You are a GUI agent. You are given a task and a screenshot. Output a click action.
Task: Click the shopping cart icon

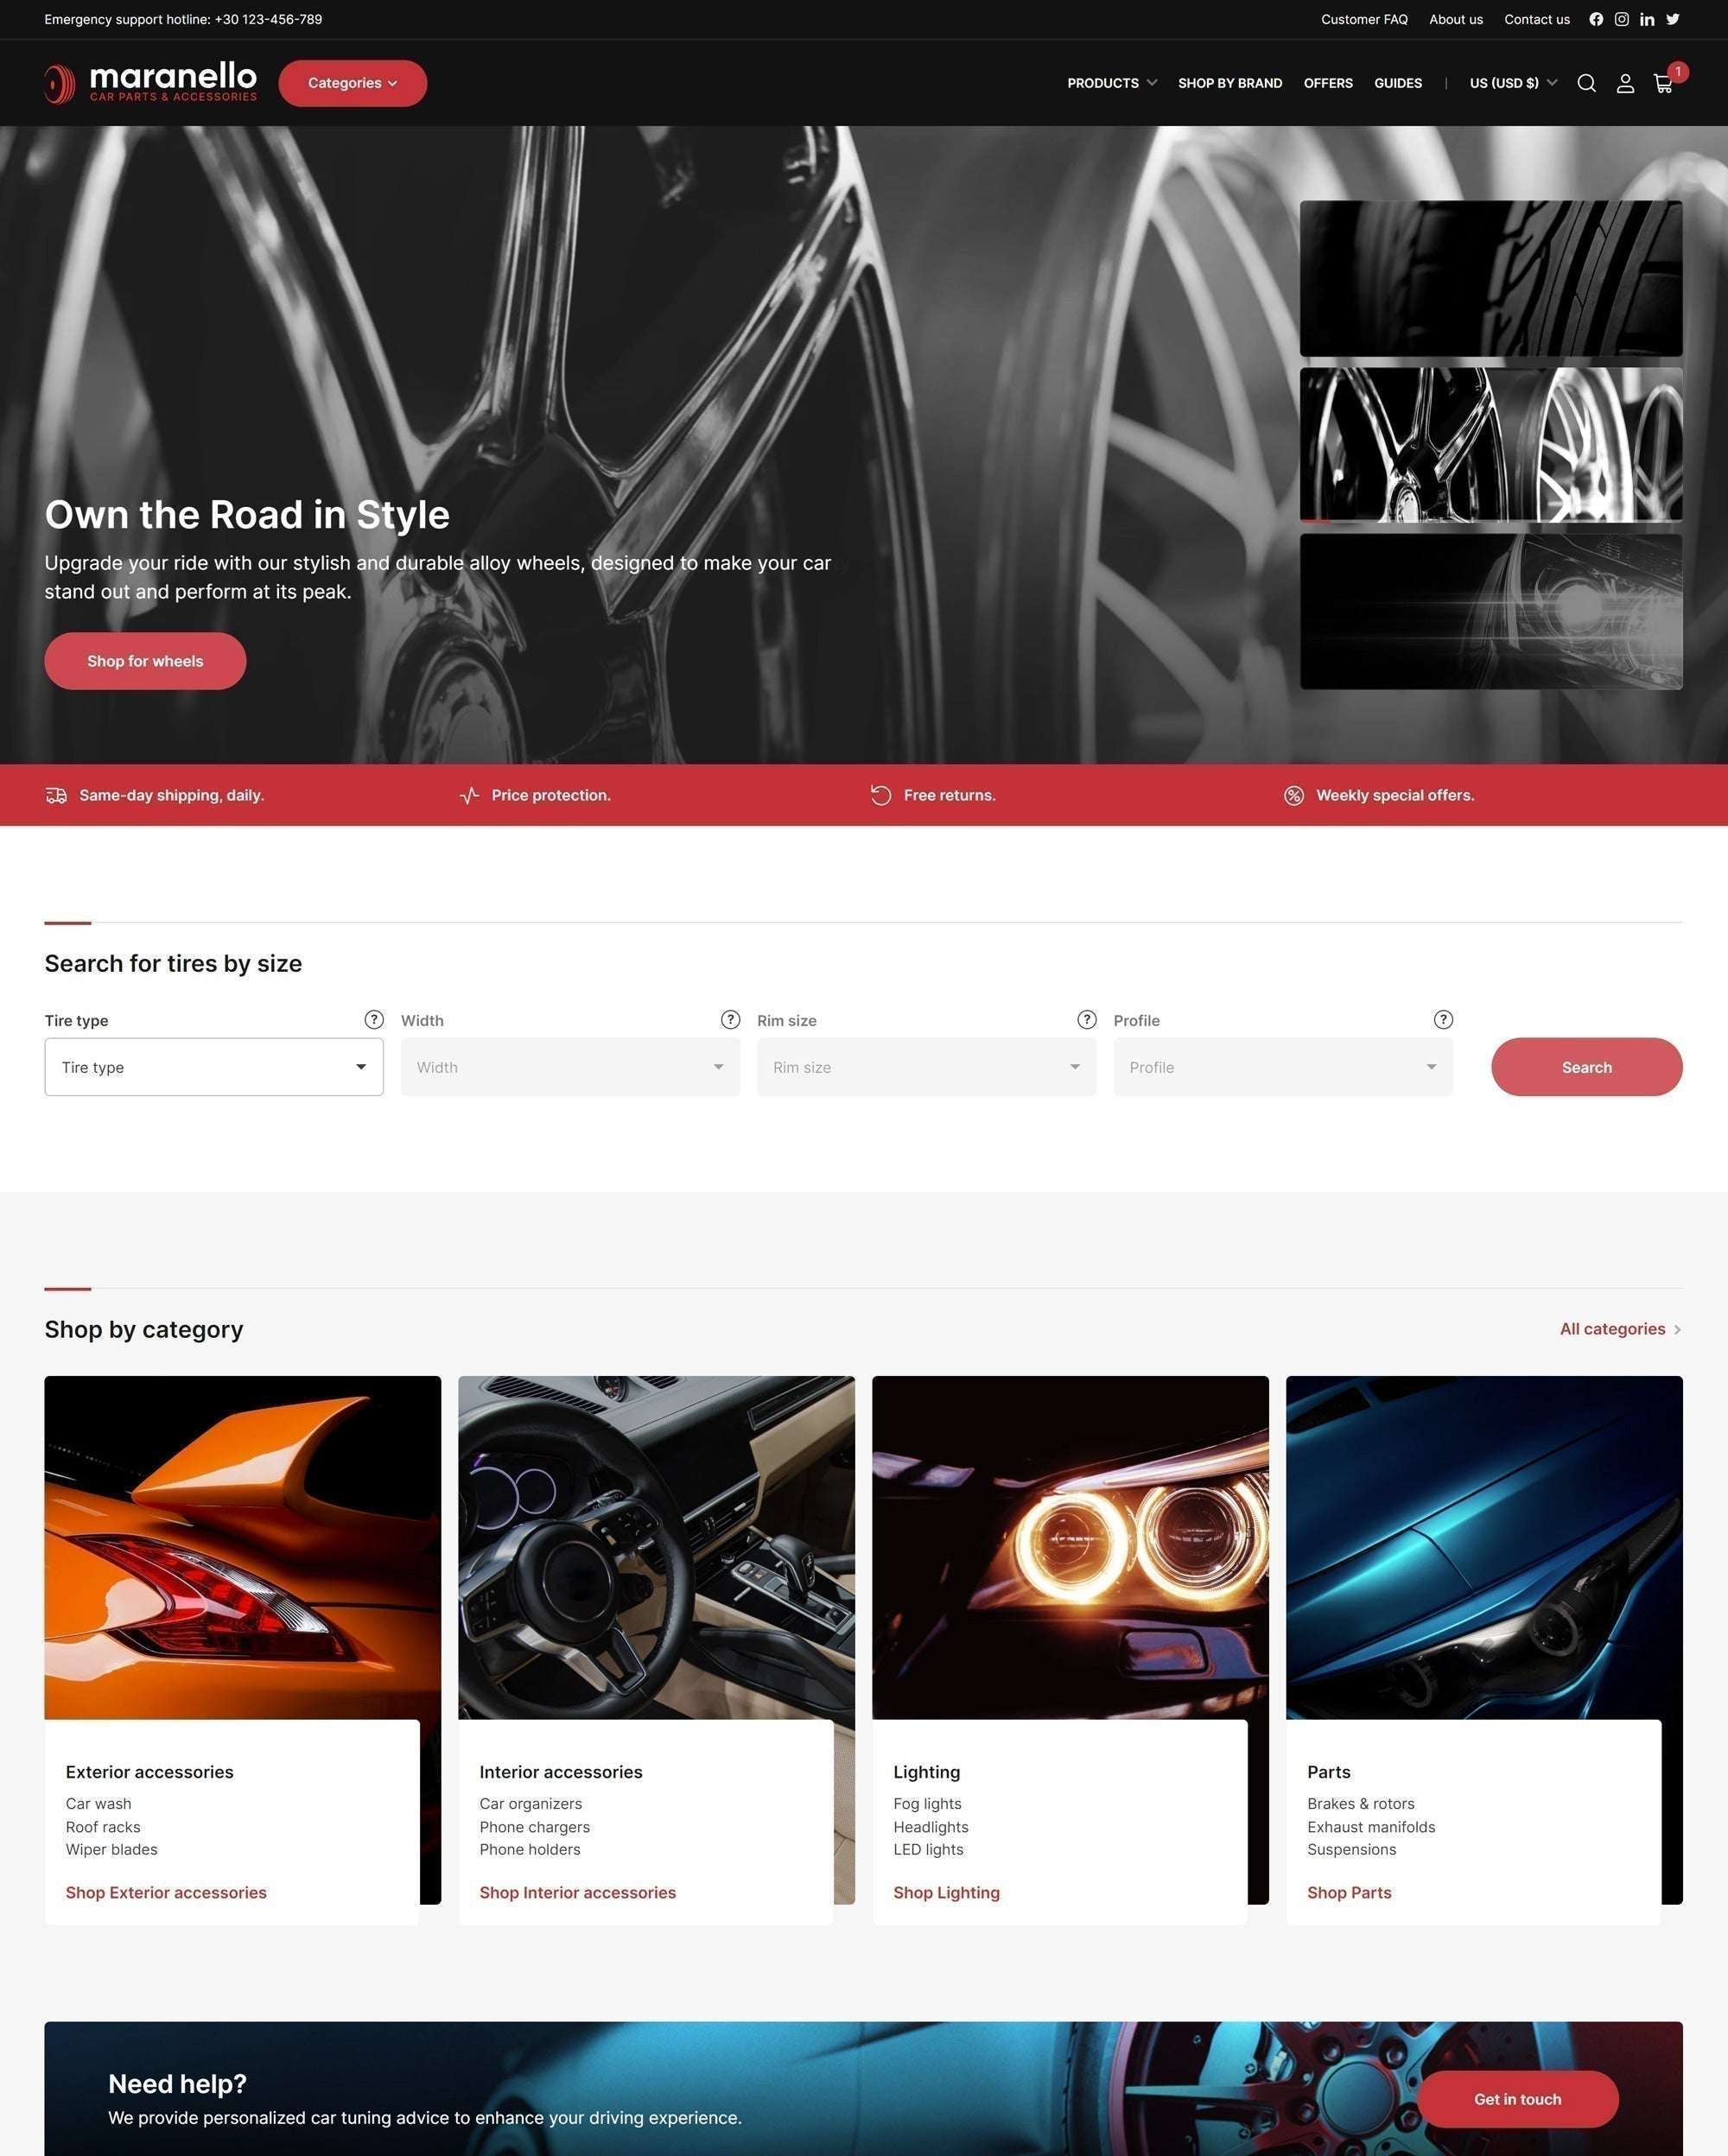(x=1662, y=83)
